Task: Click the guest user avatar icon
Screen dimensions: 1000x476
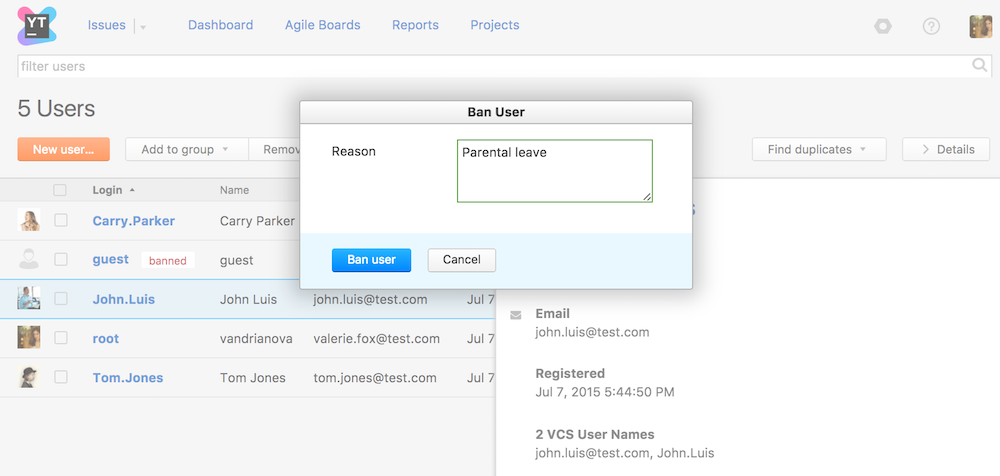Action: click(29, 260)
